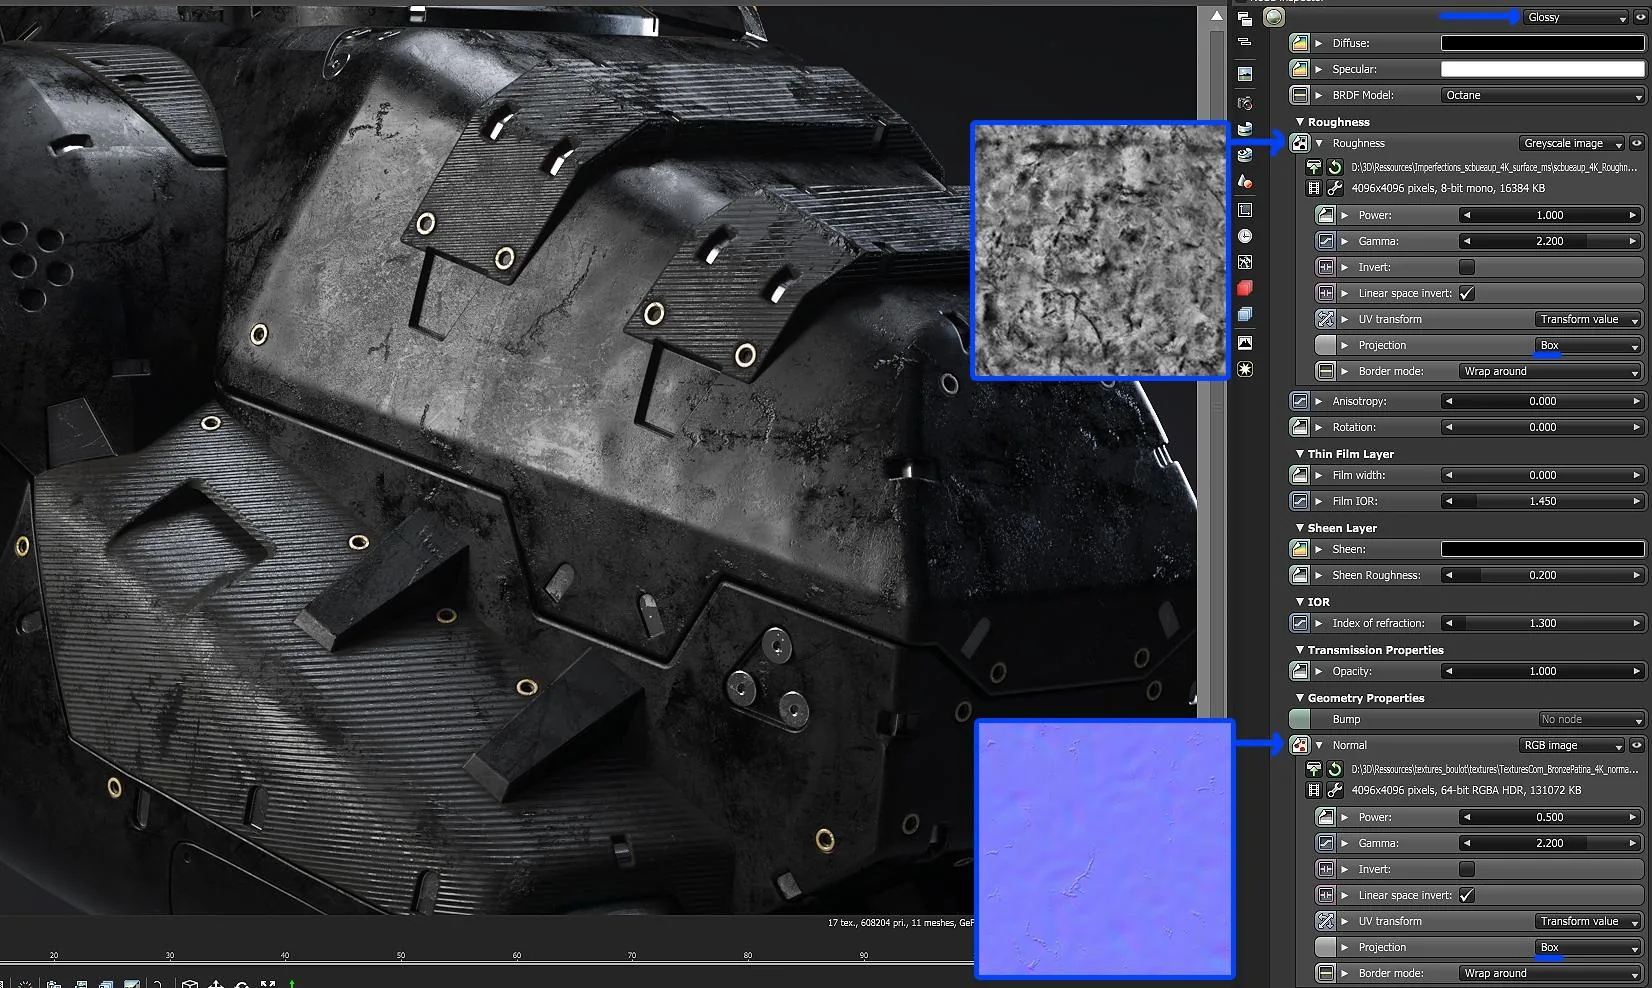Image resolution: width=1652 pixels, height=988 pixels.
Task: Select the camera icon in sidebar
Action: click(1245, 103)
